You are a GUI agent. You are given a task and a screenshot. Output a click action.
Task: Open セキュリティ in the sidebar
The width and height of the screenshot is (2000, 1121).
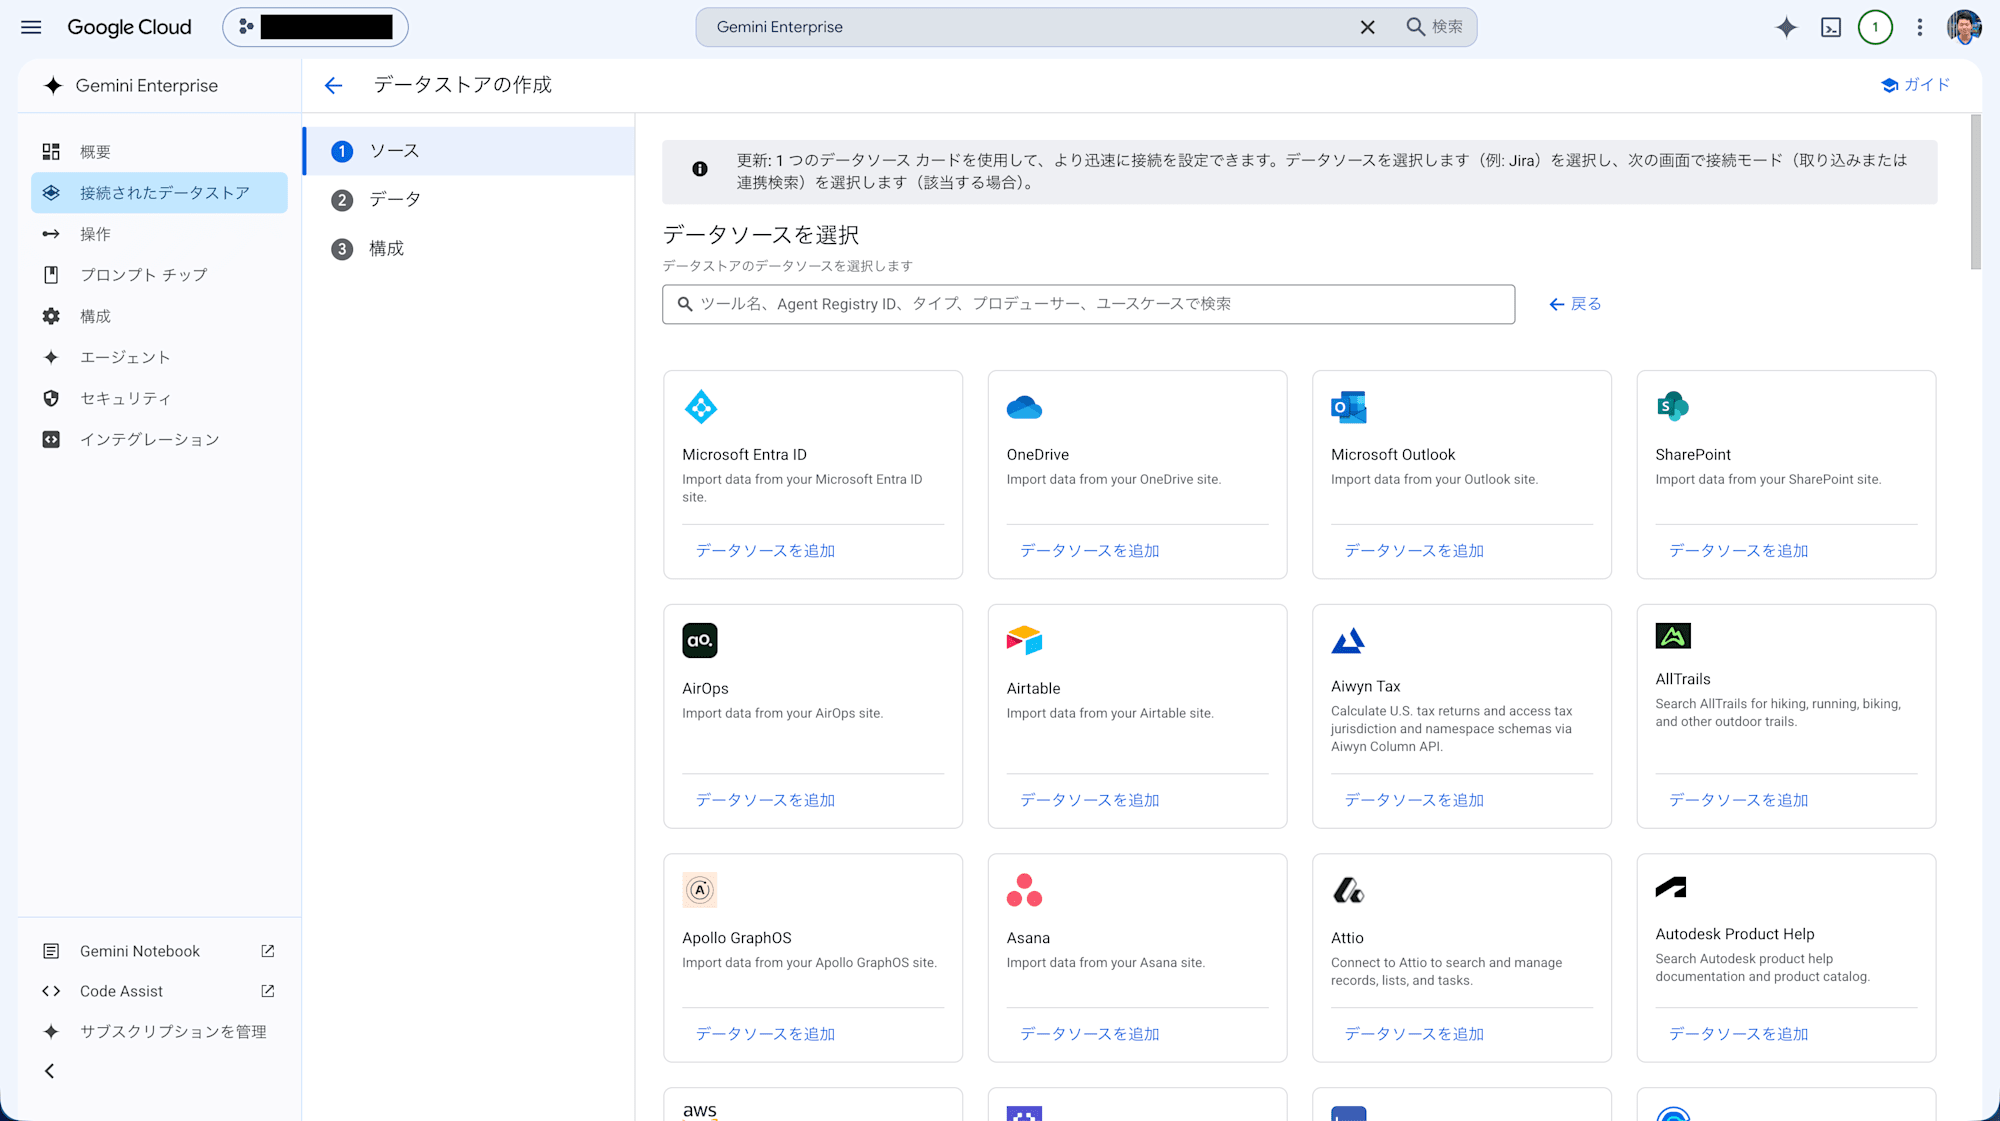coord(159,397)
